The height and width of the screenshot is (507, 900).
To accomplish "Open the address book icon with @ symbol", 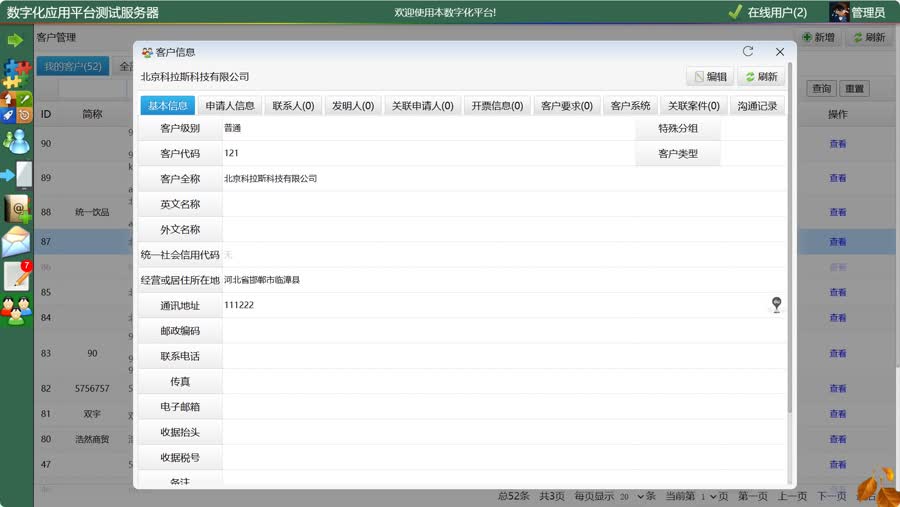I will (17, 208).
